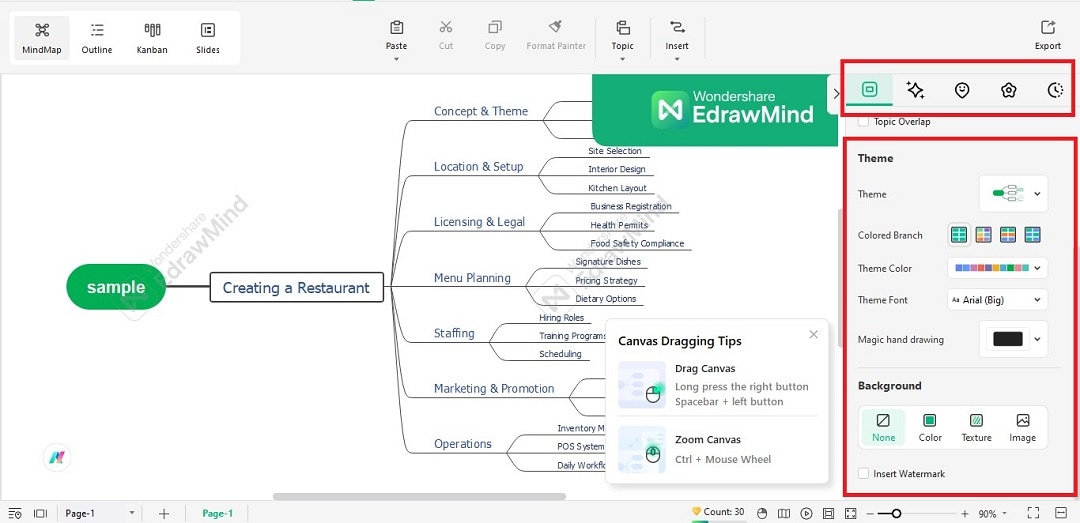Open the clipart flower-badge panel tab
Screen dimensions: 1080x523
click(1009, 90)
